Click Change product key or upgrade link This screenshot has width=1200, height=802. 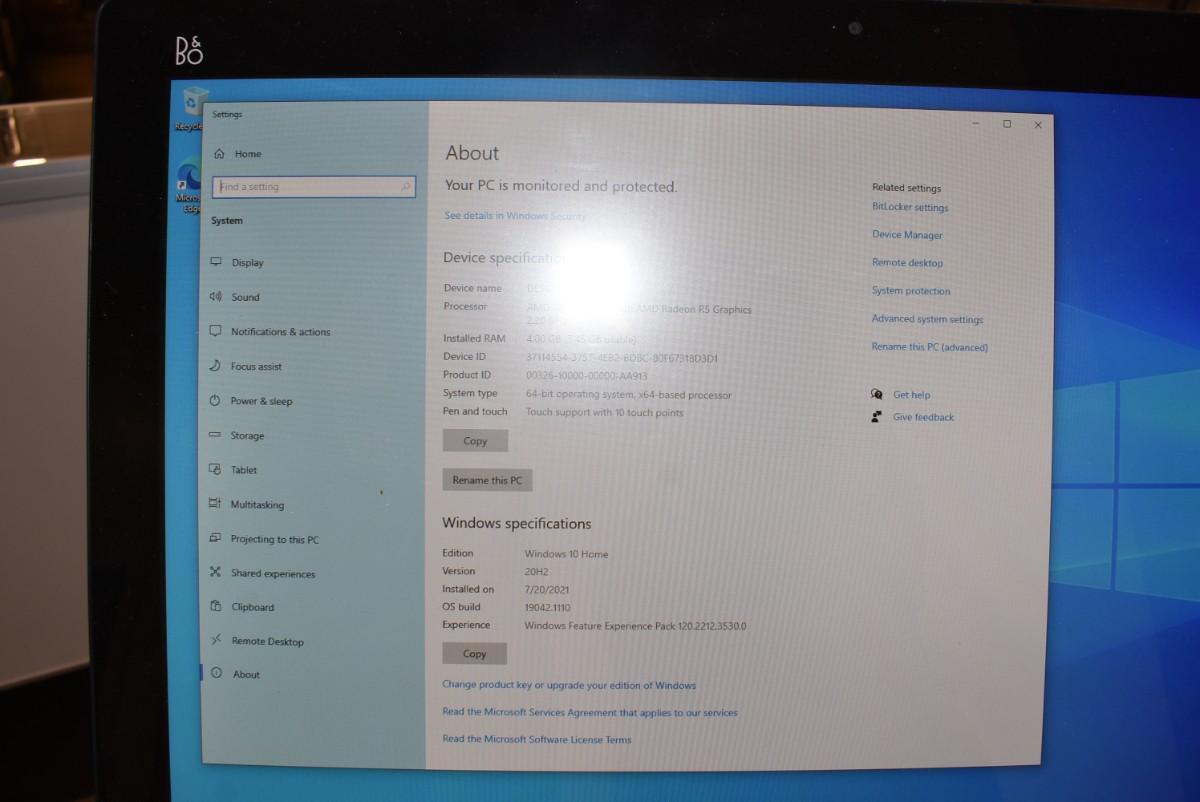click(x=569, y=685)
